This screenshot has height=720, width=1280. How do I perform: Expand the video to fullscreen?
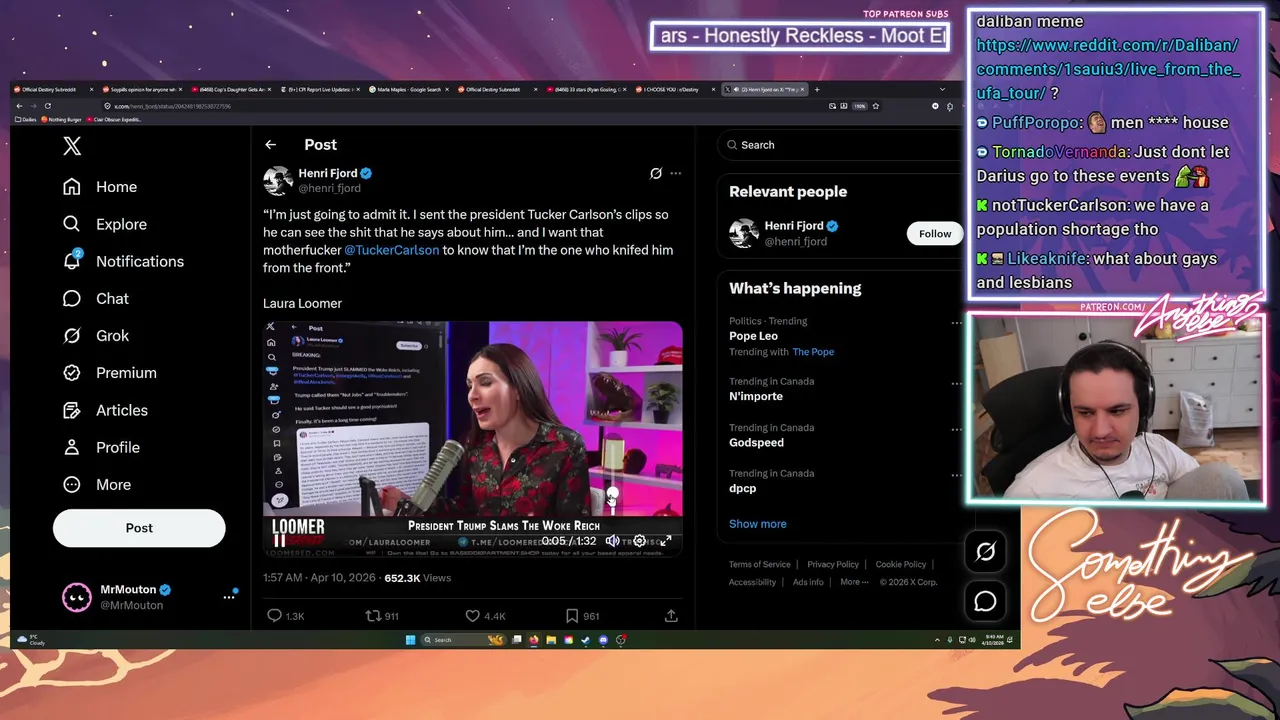(666, 541)
